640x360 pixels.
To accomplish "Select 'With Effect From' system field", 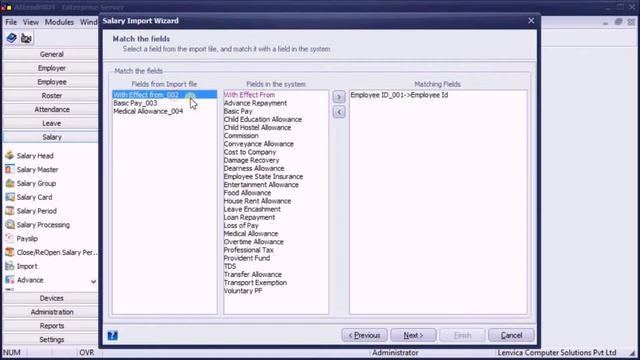I will pos(249,95).
